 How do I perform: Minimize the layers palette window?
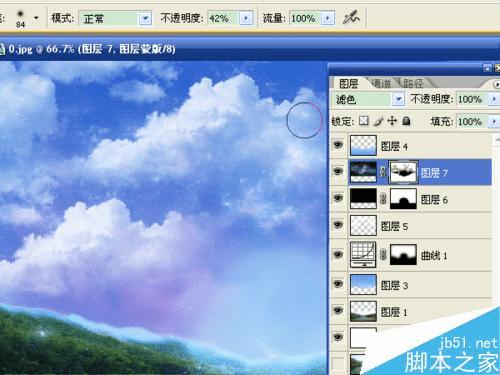pyautogui.click(x=487, y=68)
